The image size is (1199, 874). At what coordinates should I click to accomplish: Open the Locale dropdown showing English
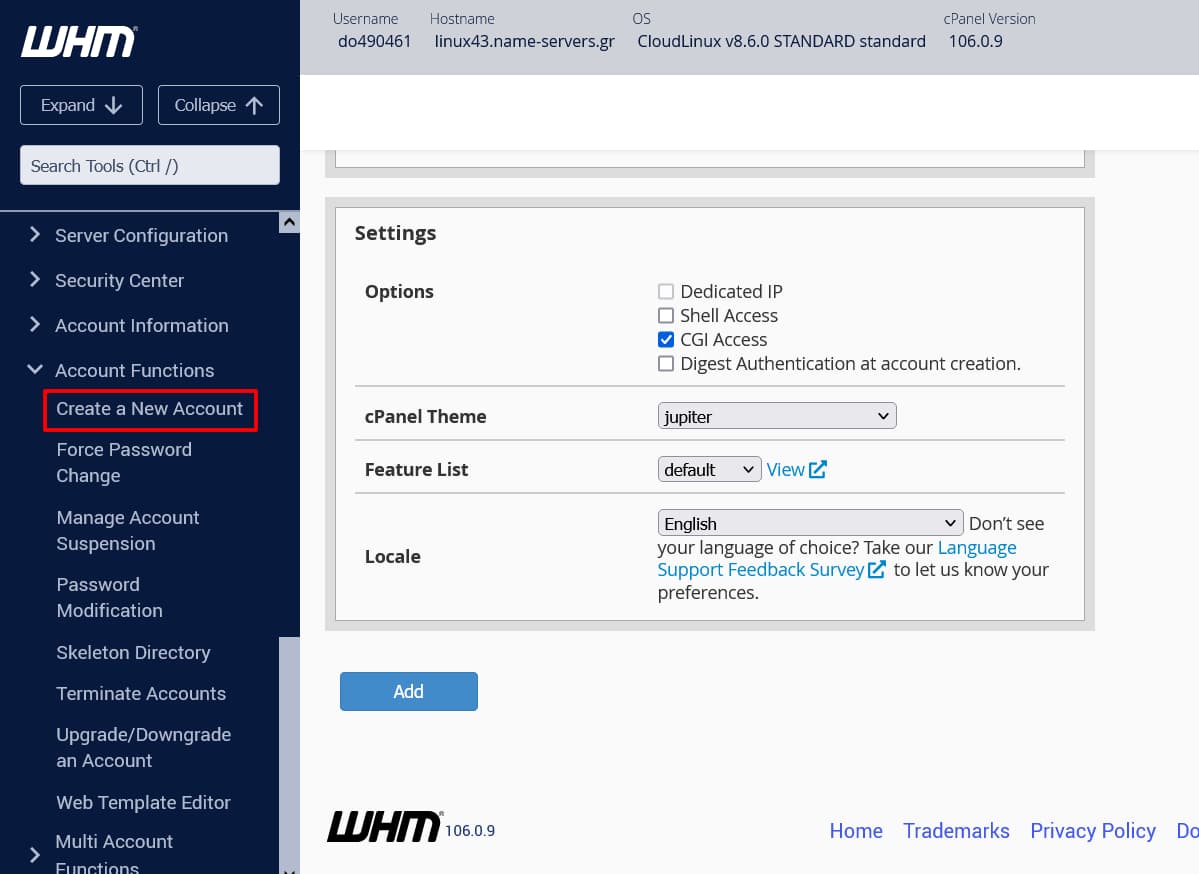(810, 523)
